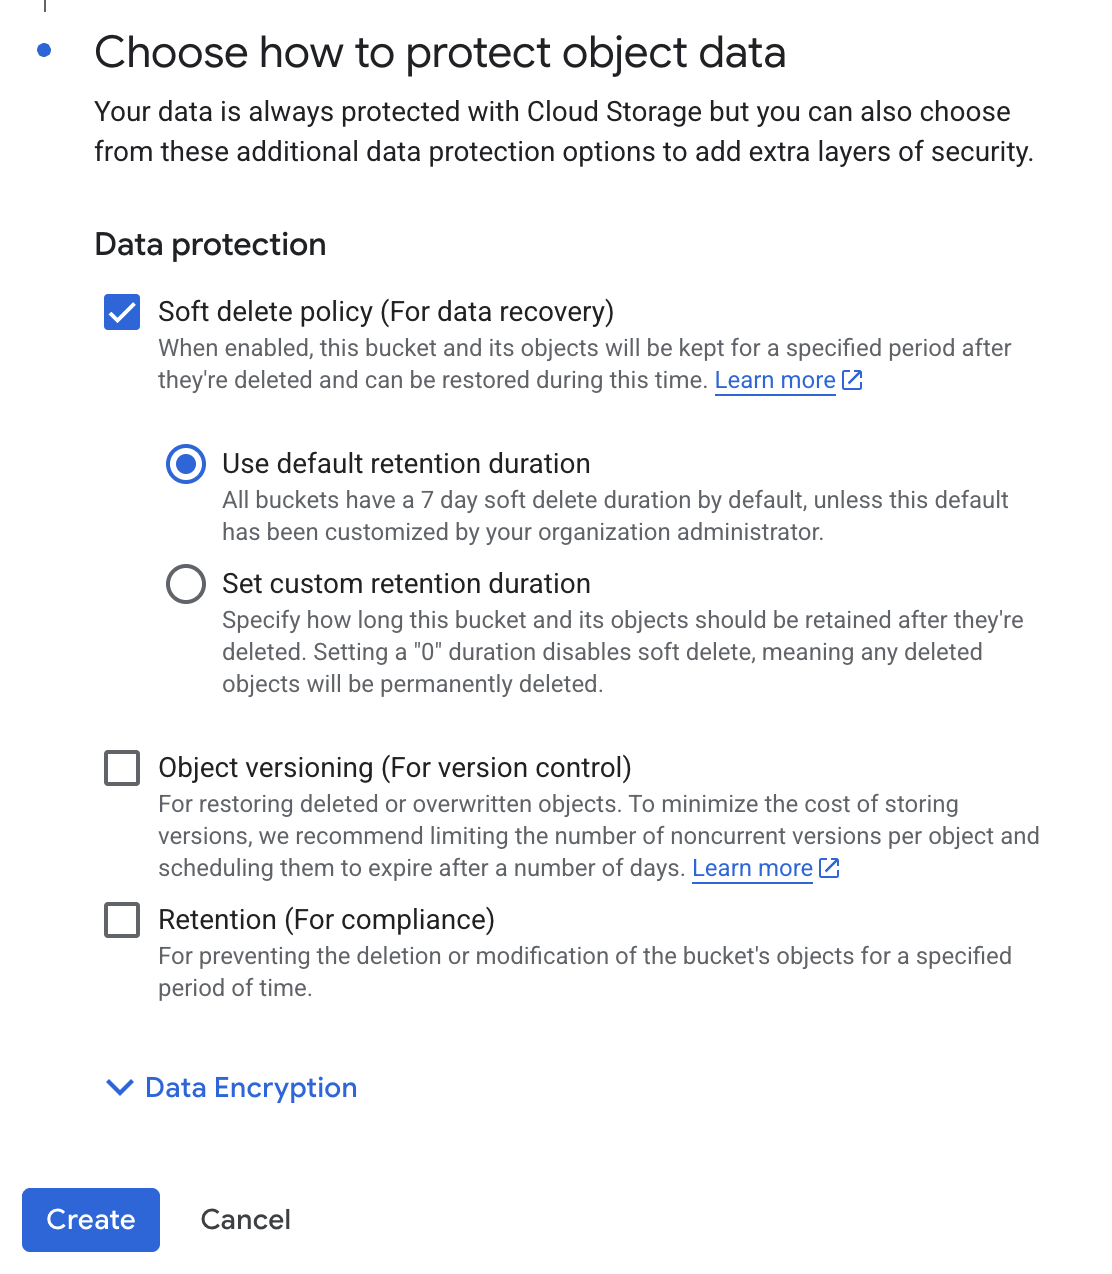This screenshot has height=1274, width=1112.
Task: Uncheck the Soft delete policy checkbox
Action: 122,312
